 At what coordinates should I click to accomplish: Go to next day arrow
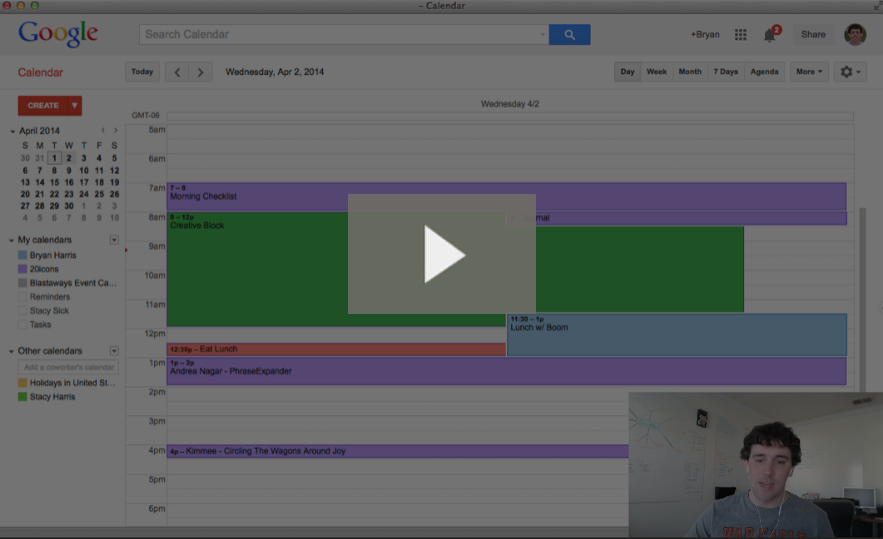tap(201, 72)
